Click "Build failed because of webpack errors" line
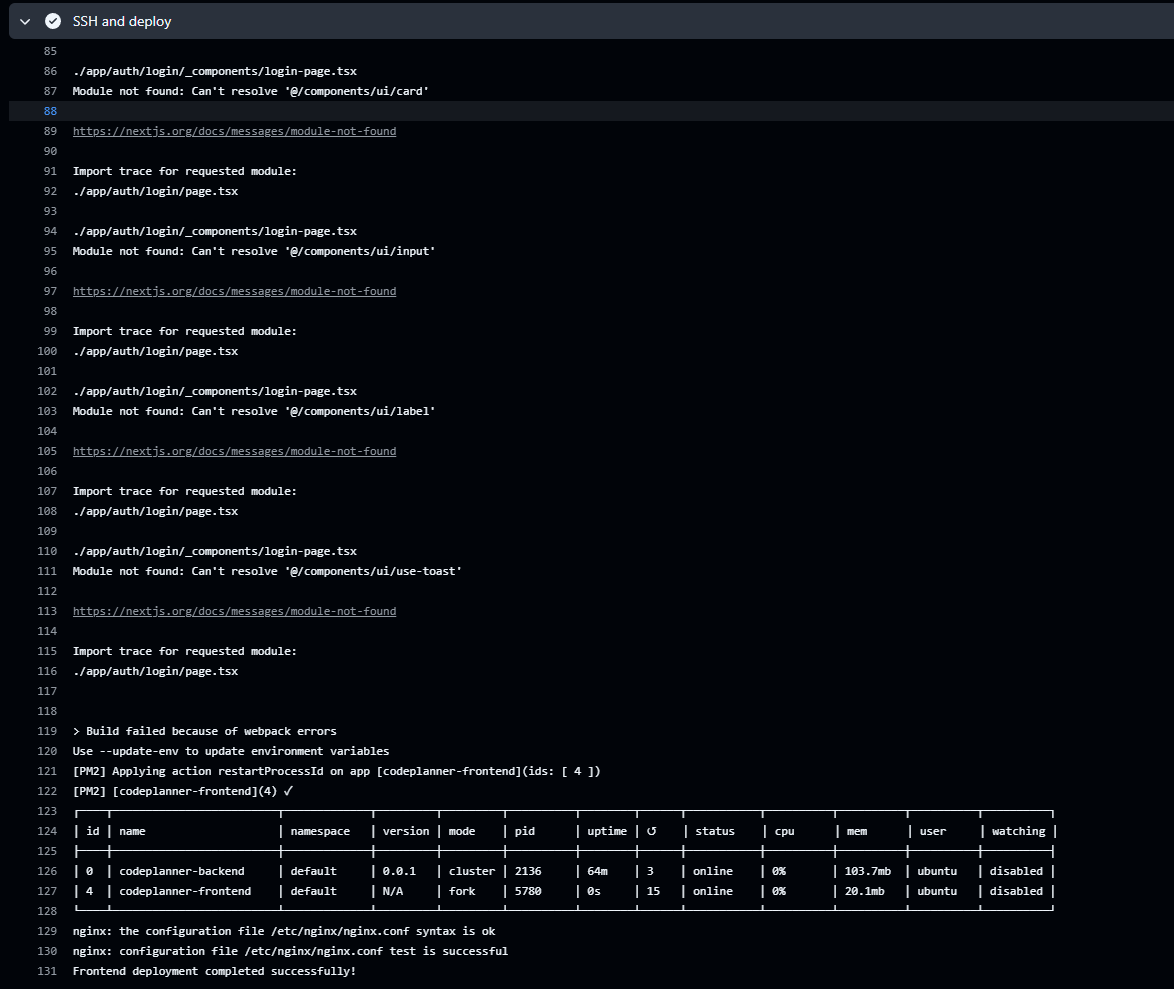 point(204,731)
